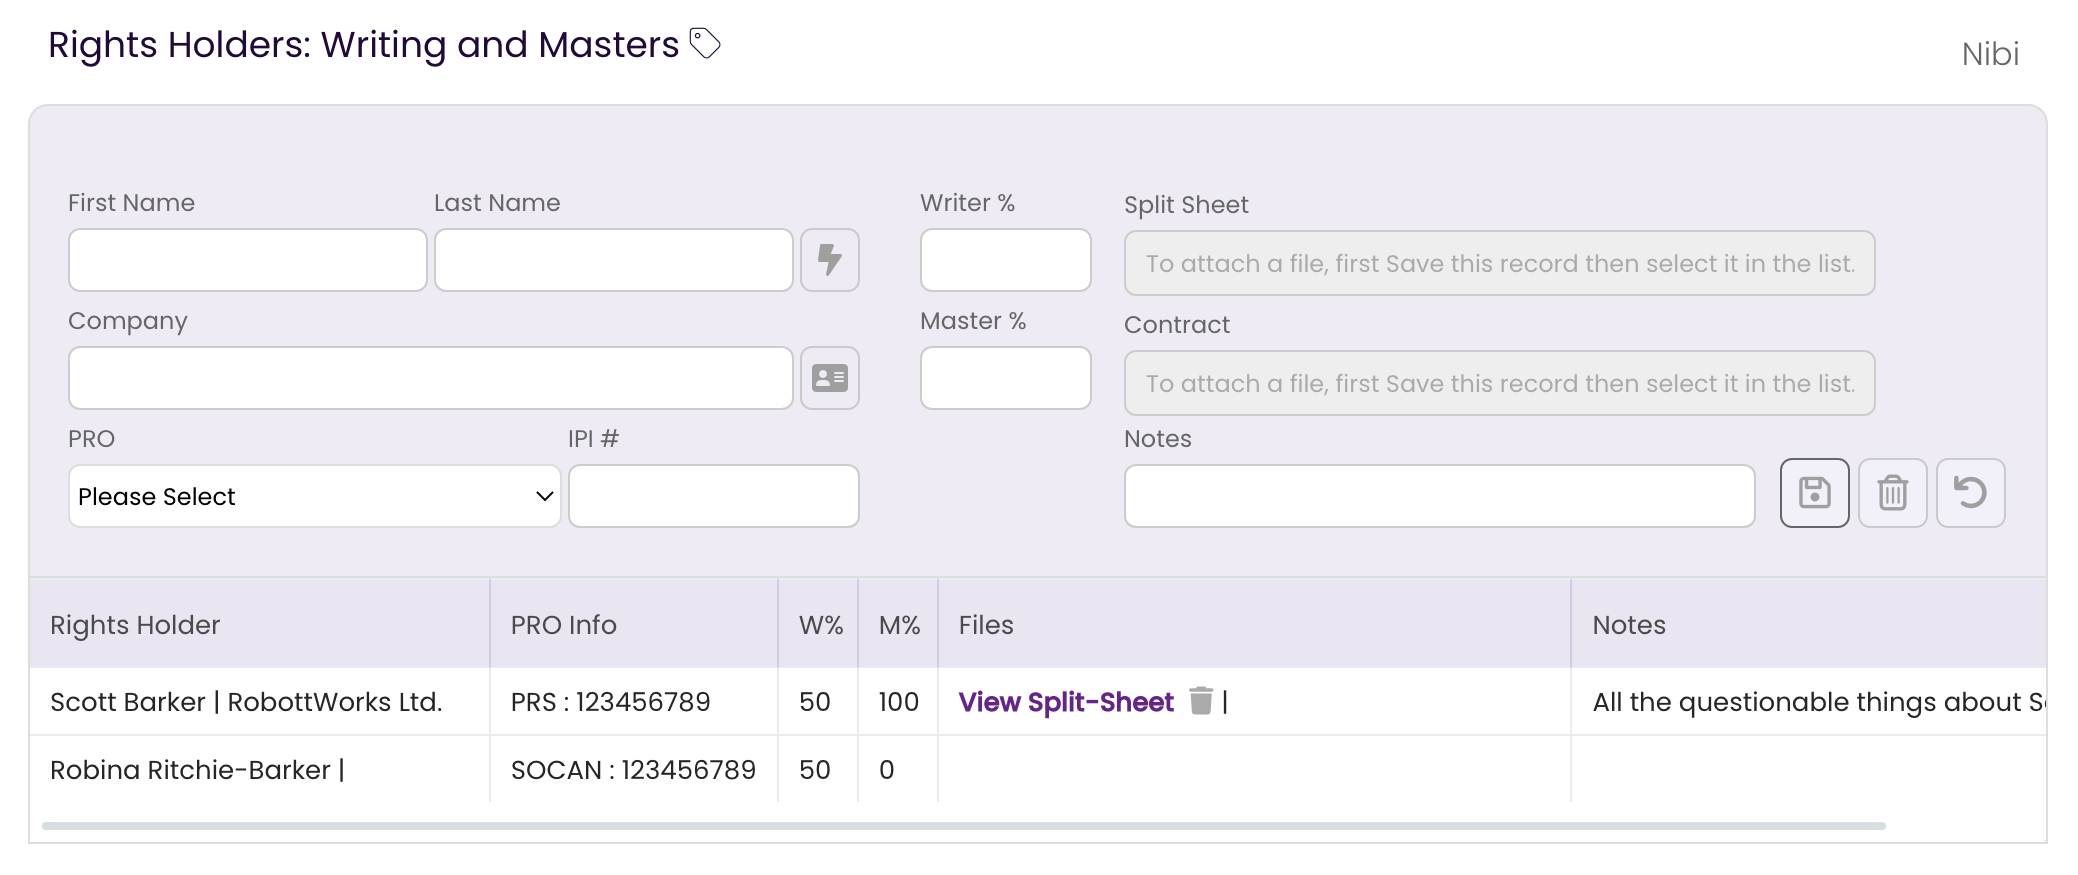This screenshot has width=2078, height=875.
Task: Click the Writer % field
Action: (1006, 260)
